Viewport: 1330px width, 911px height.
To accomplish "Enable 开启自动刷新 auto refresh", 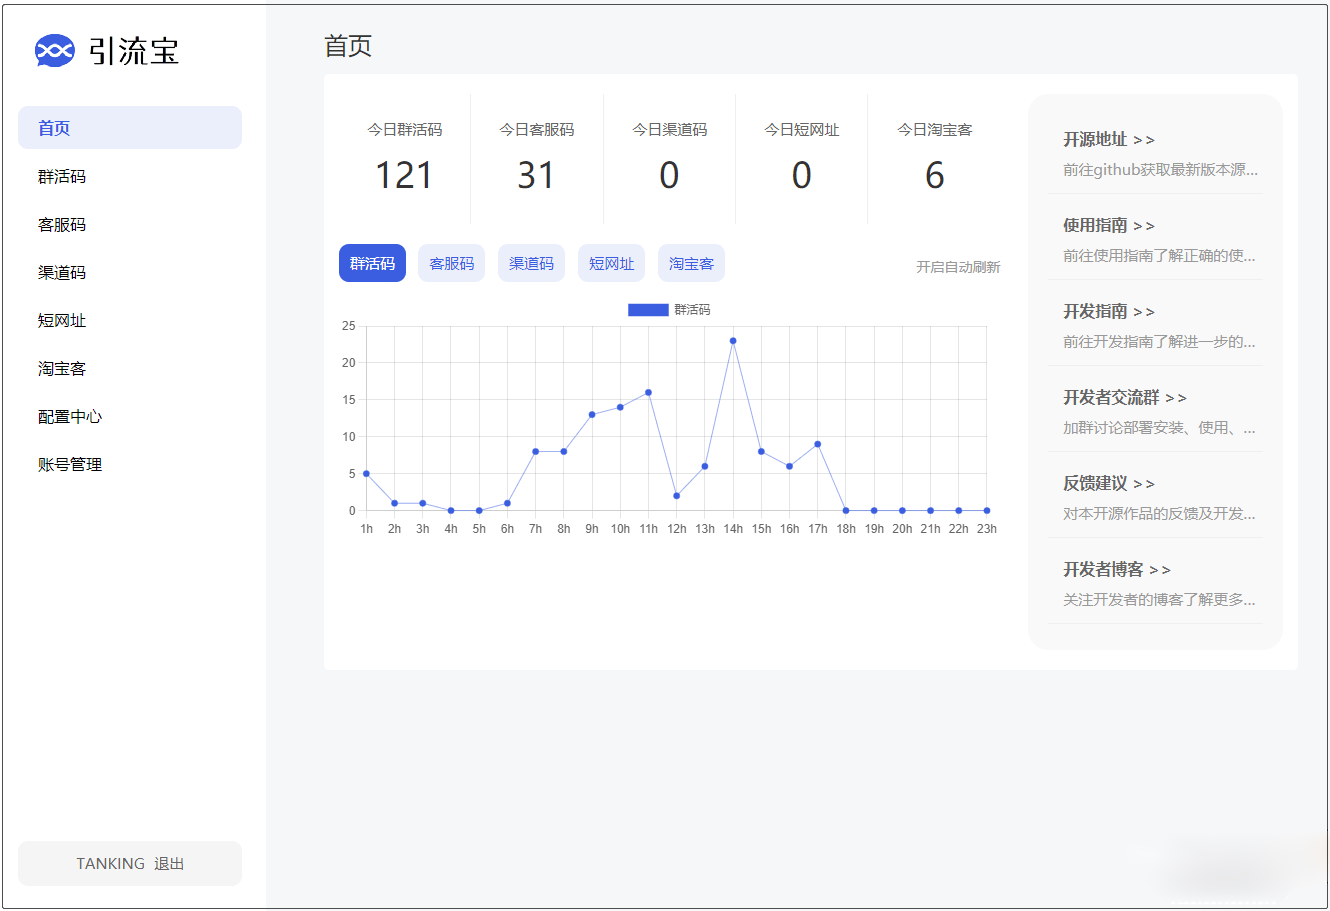I will [957, 267].
